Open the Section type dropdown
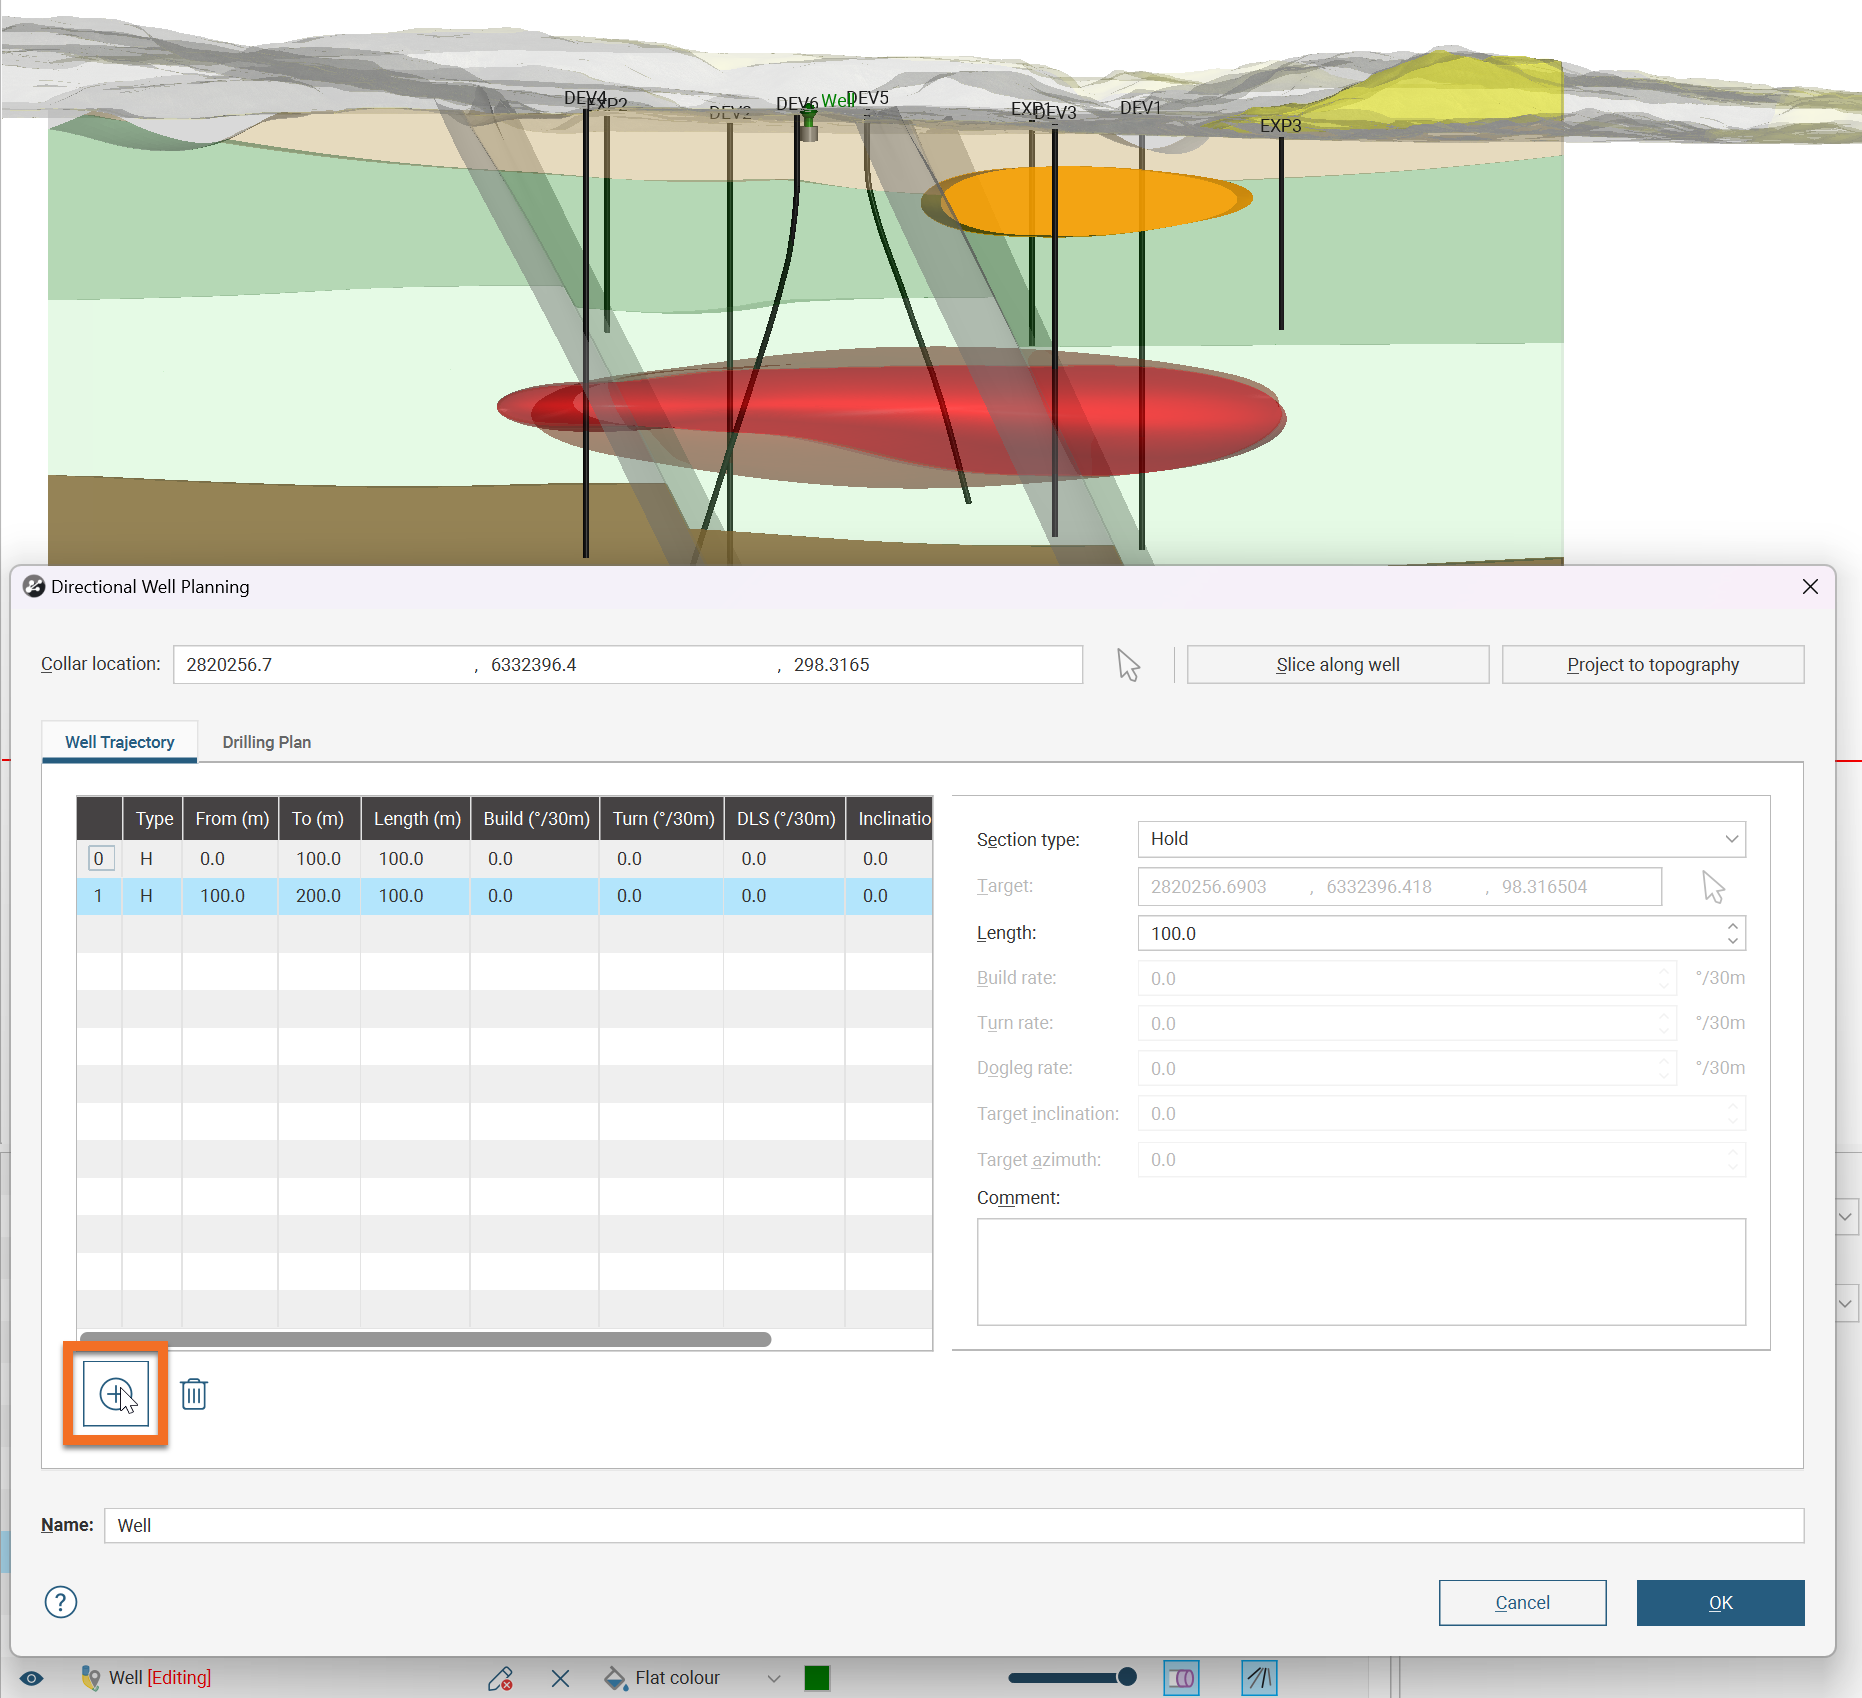The image size is (1862, 1698). 1441,839
